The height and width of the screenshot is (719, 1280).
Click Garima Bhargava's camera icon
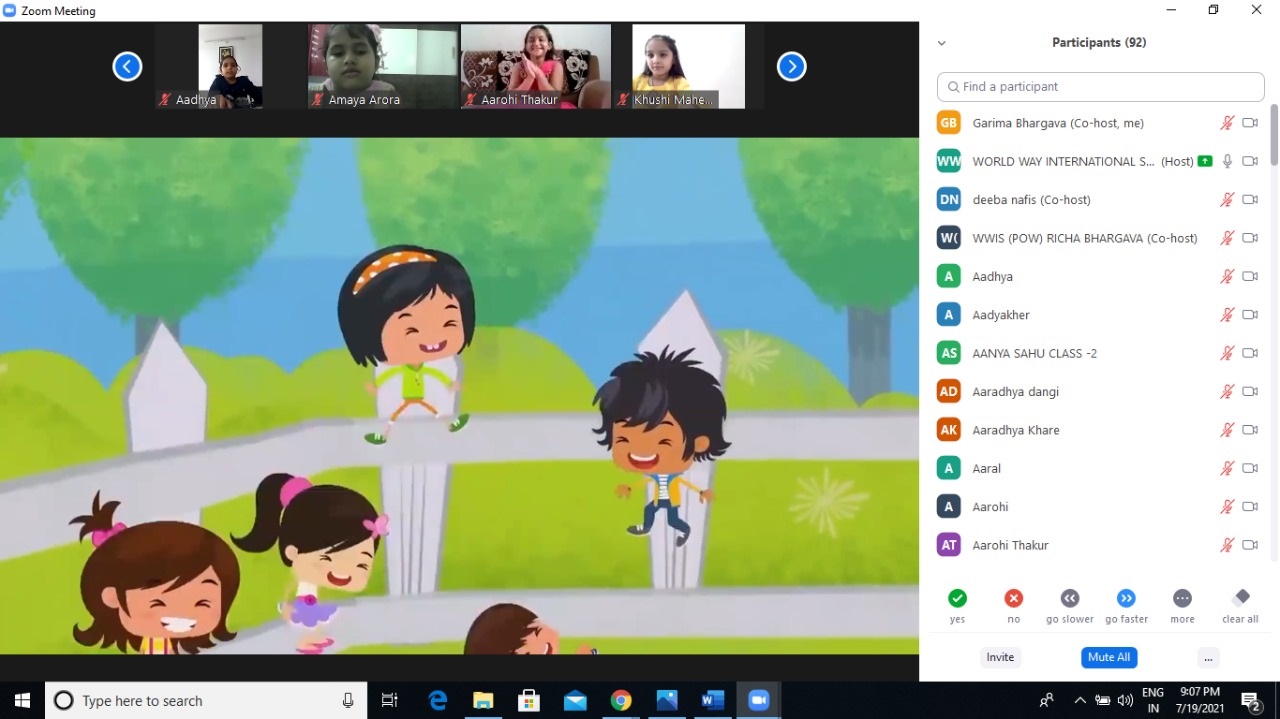click(x=1250, y=123)
